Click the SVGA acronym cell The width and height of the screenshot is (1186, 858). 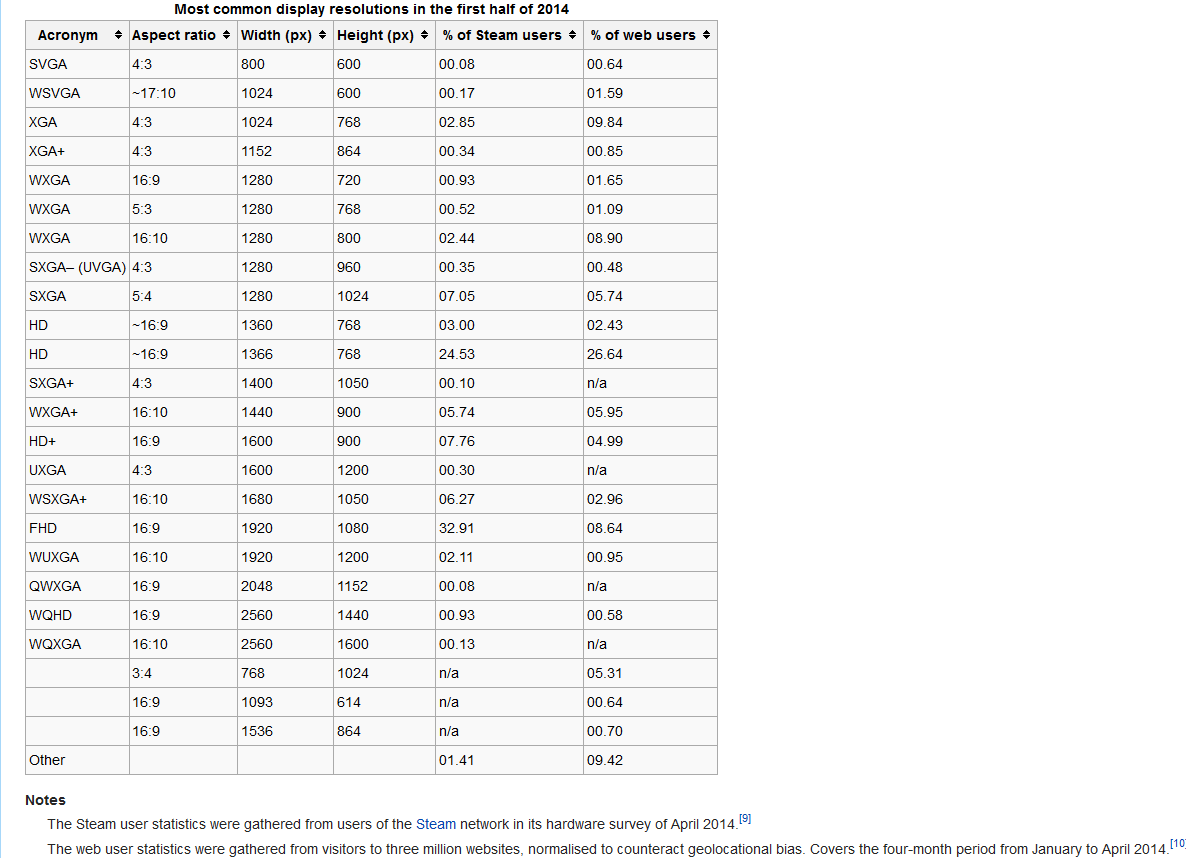pos(77,64)
